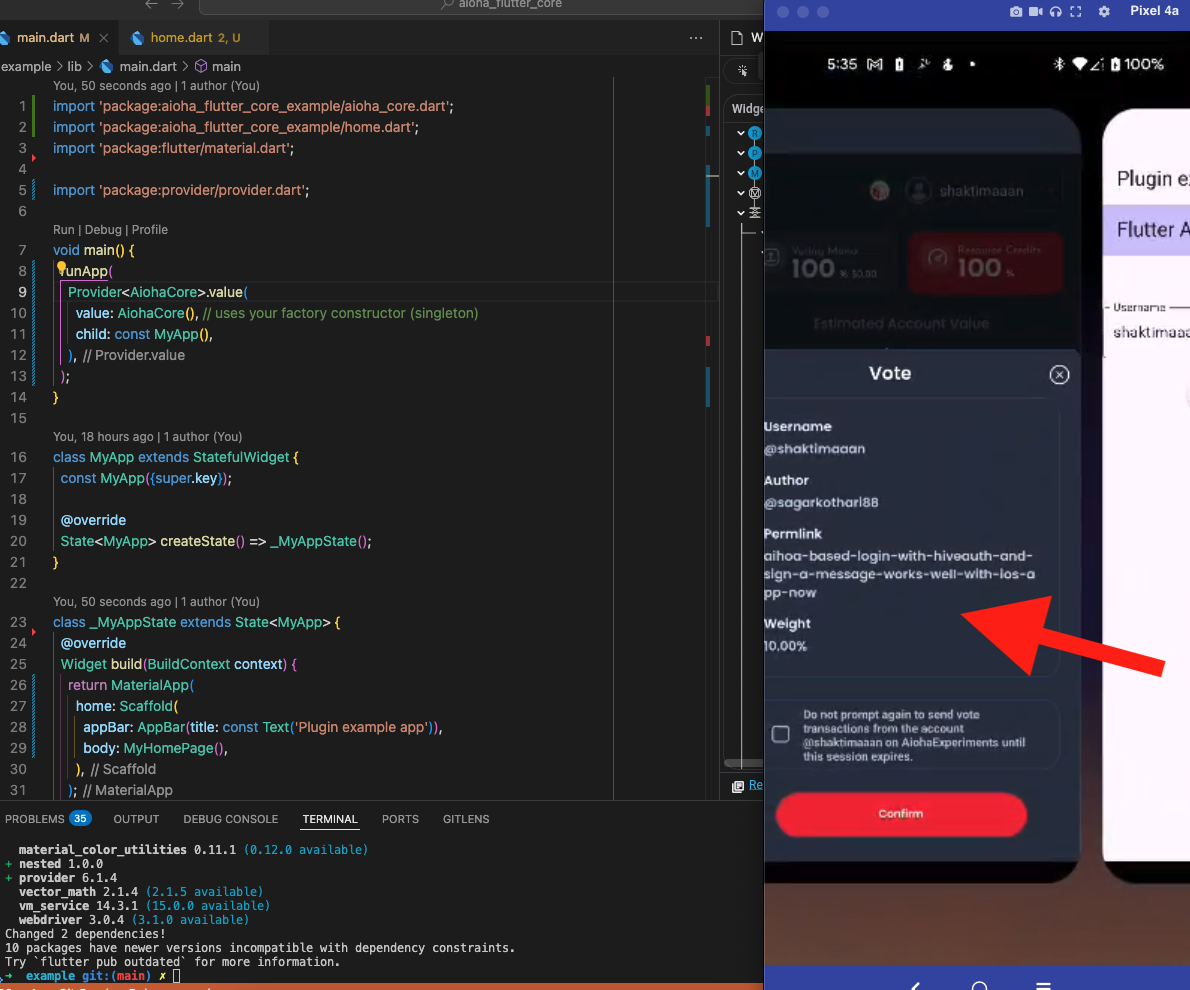Collapse the 'P' widget tree node
1190x990 pixels.
click(741, 153)
